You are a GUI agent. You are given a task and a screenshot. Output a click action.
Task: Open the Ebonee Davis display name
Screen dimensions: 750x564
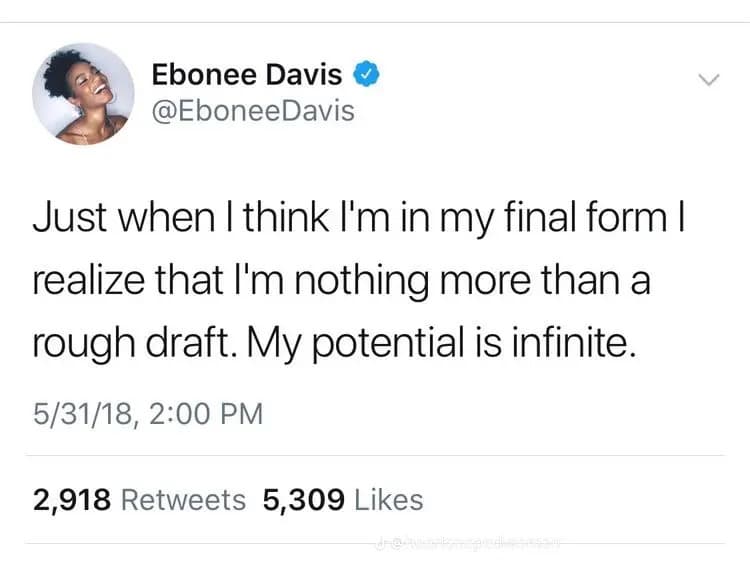[246, 74]
